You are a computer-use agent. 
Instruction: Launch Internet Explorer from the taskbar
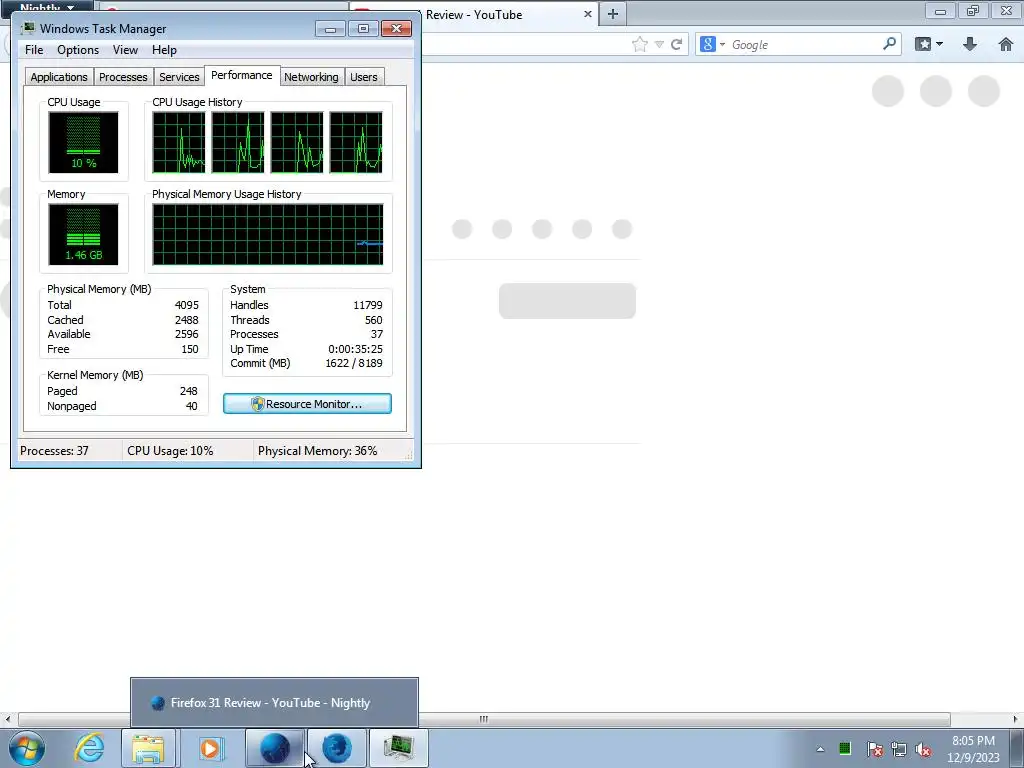89,748
